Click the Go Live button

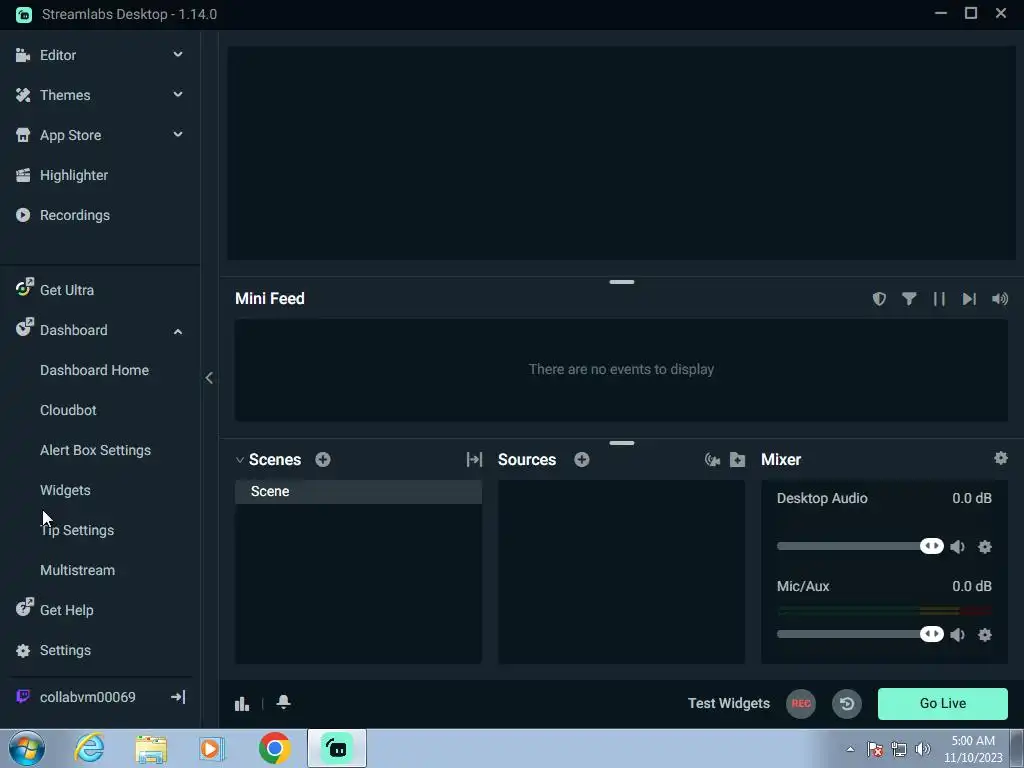pos(942,703)
